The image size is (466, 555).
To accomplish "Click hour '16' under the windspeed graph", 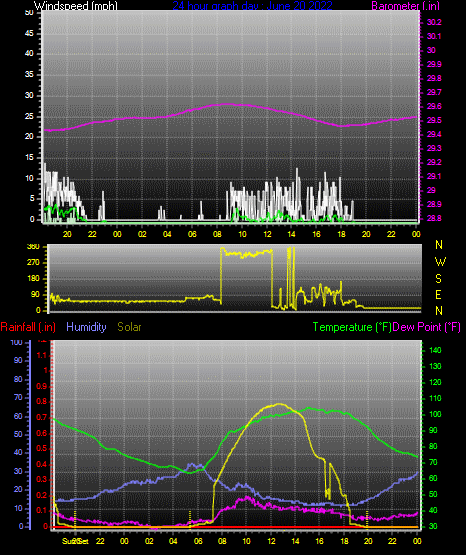I will (x=316, y=234).
